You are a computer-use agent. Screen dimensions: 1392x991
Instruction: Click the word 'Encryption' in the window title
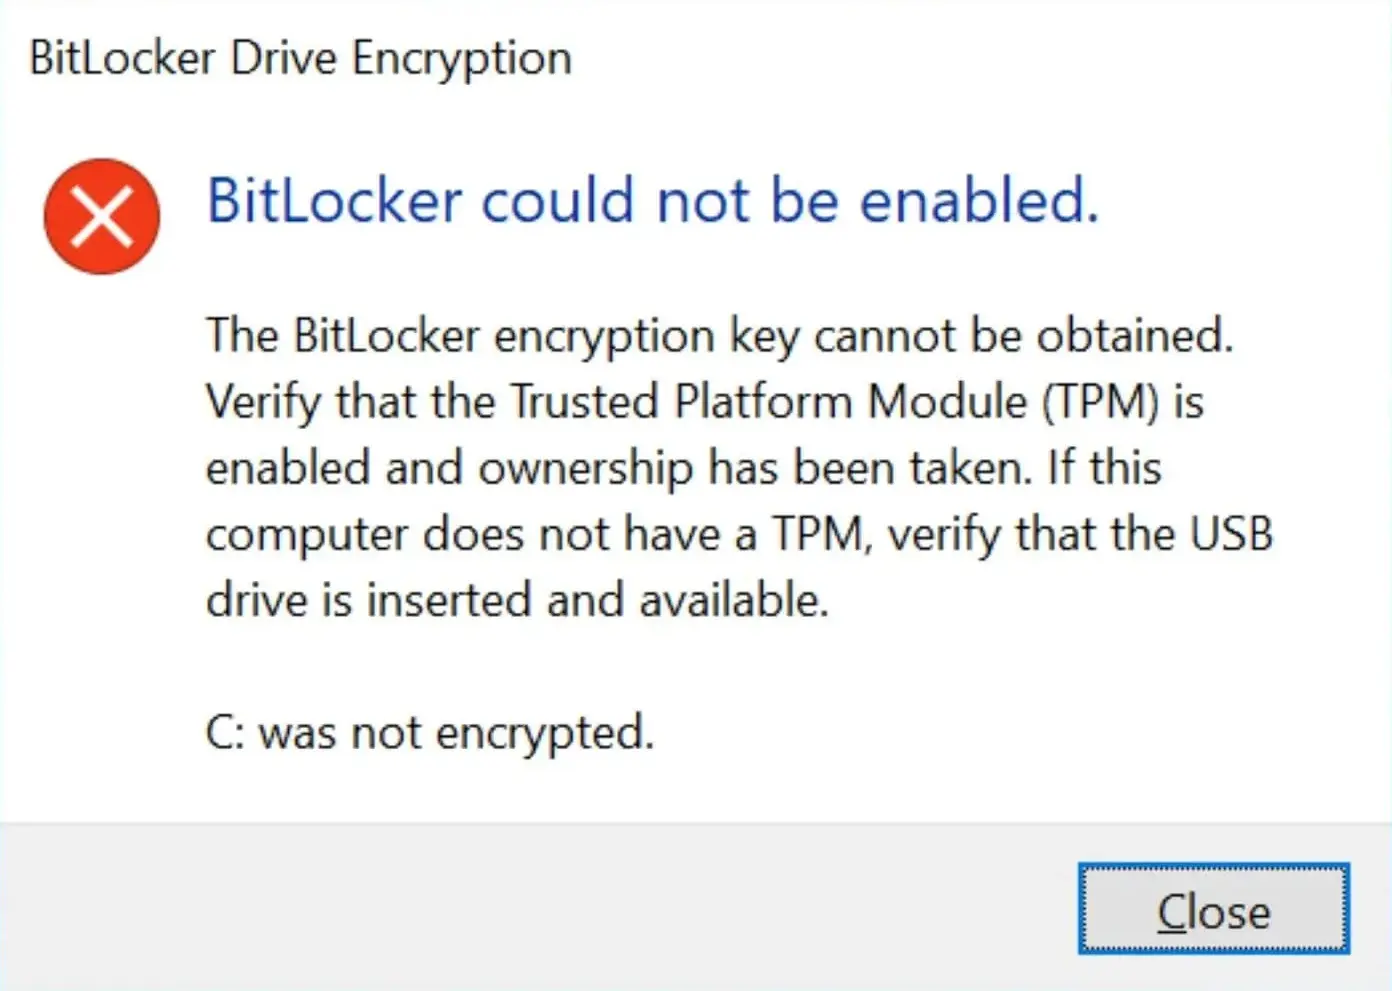coord(462,59)
